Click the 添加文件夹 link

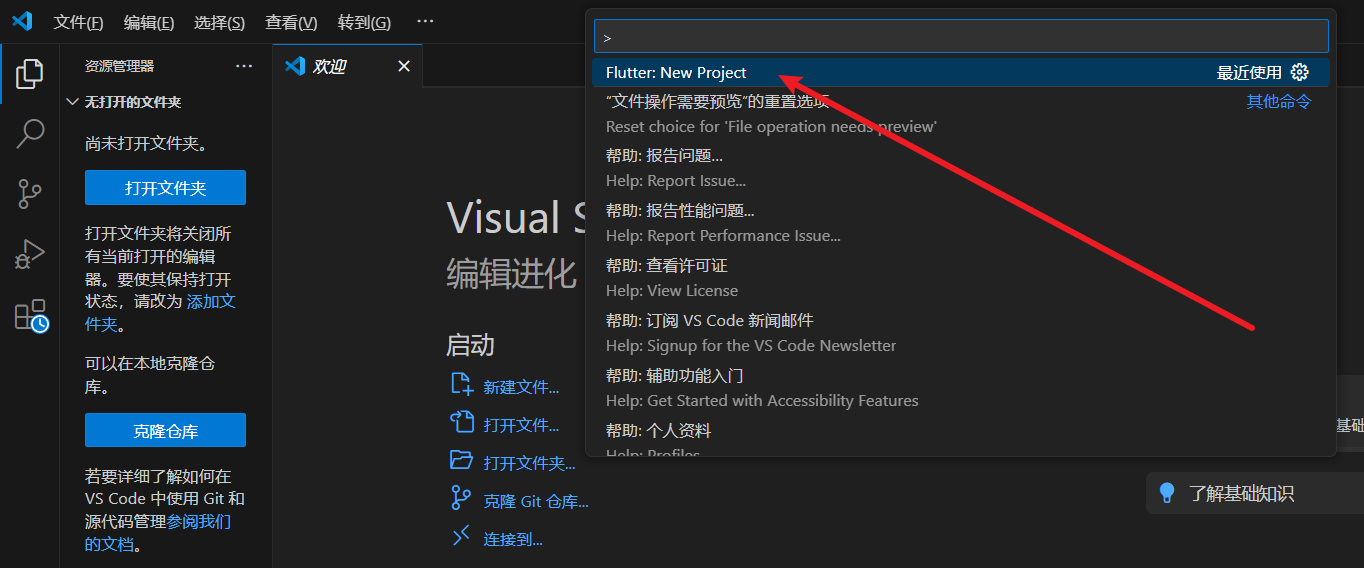(211, 301)
